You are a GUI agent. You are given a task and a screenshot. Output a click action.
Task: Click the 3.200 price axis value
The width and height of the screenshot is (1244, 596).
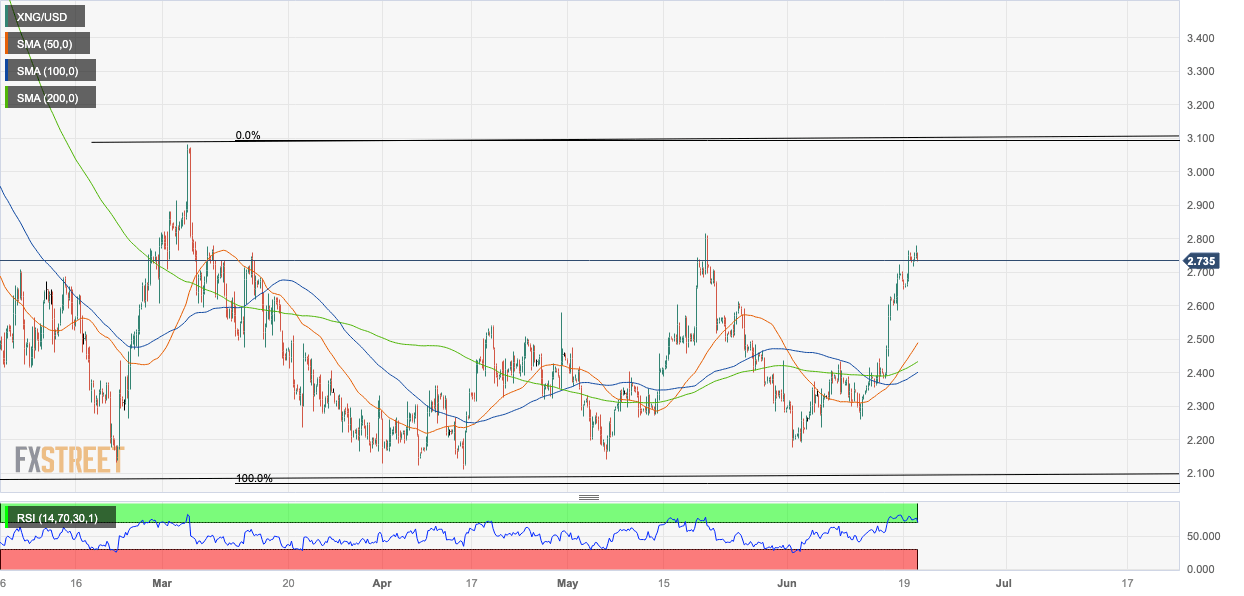(x=1201, y=105)
